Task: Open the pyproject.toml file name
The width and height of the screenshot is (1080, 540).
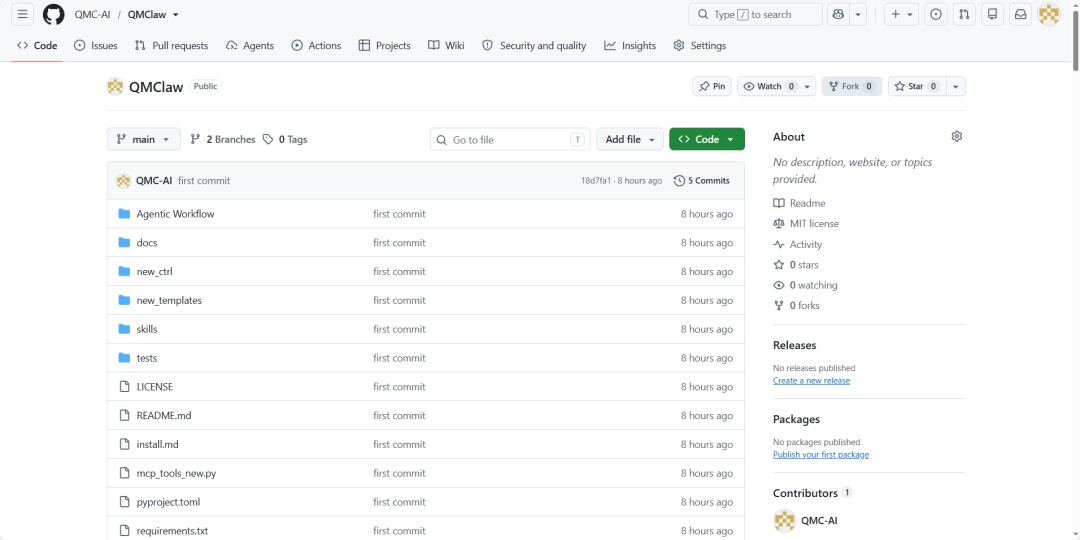Action: click(169, 503)
